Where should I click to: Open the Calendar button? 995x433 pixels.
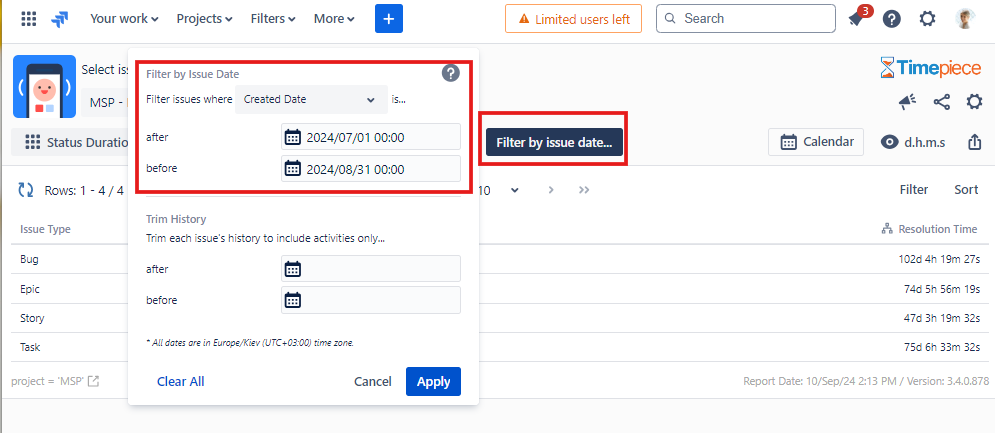pyautogui.click(x=815, y=142)
